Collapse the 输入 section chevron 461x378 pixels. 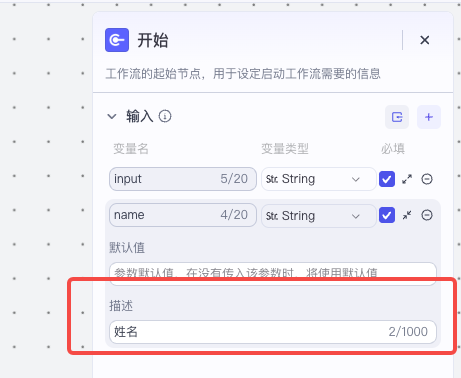pyautogui.click(x=111, y=116)
